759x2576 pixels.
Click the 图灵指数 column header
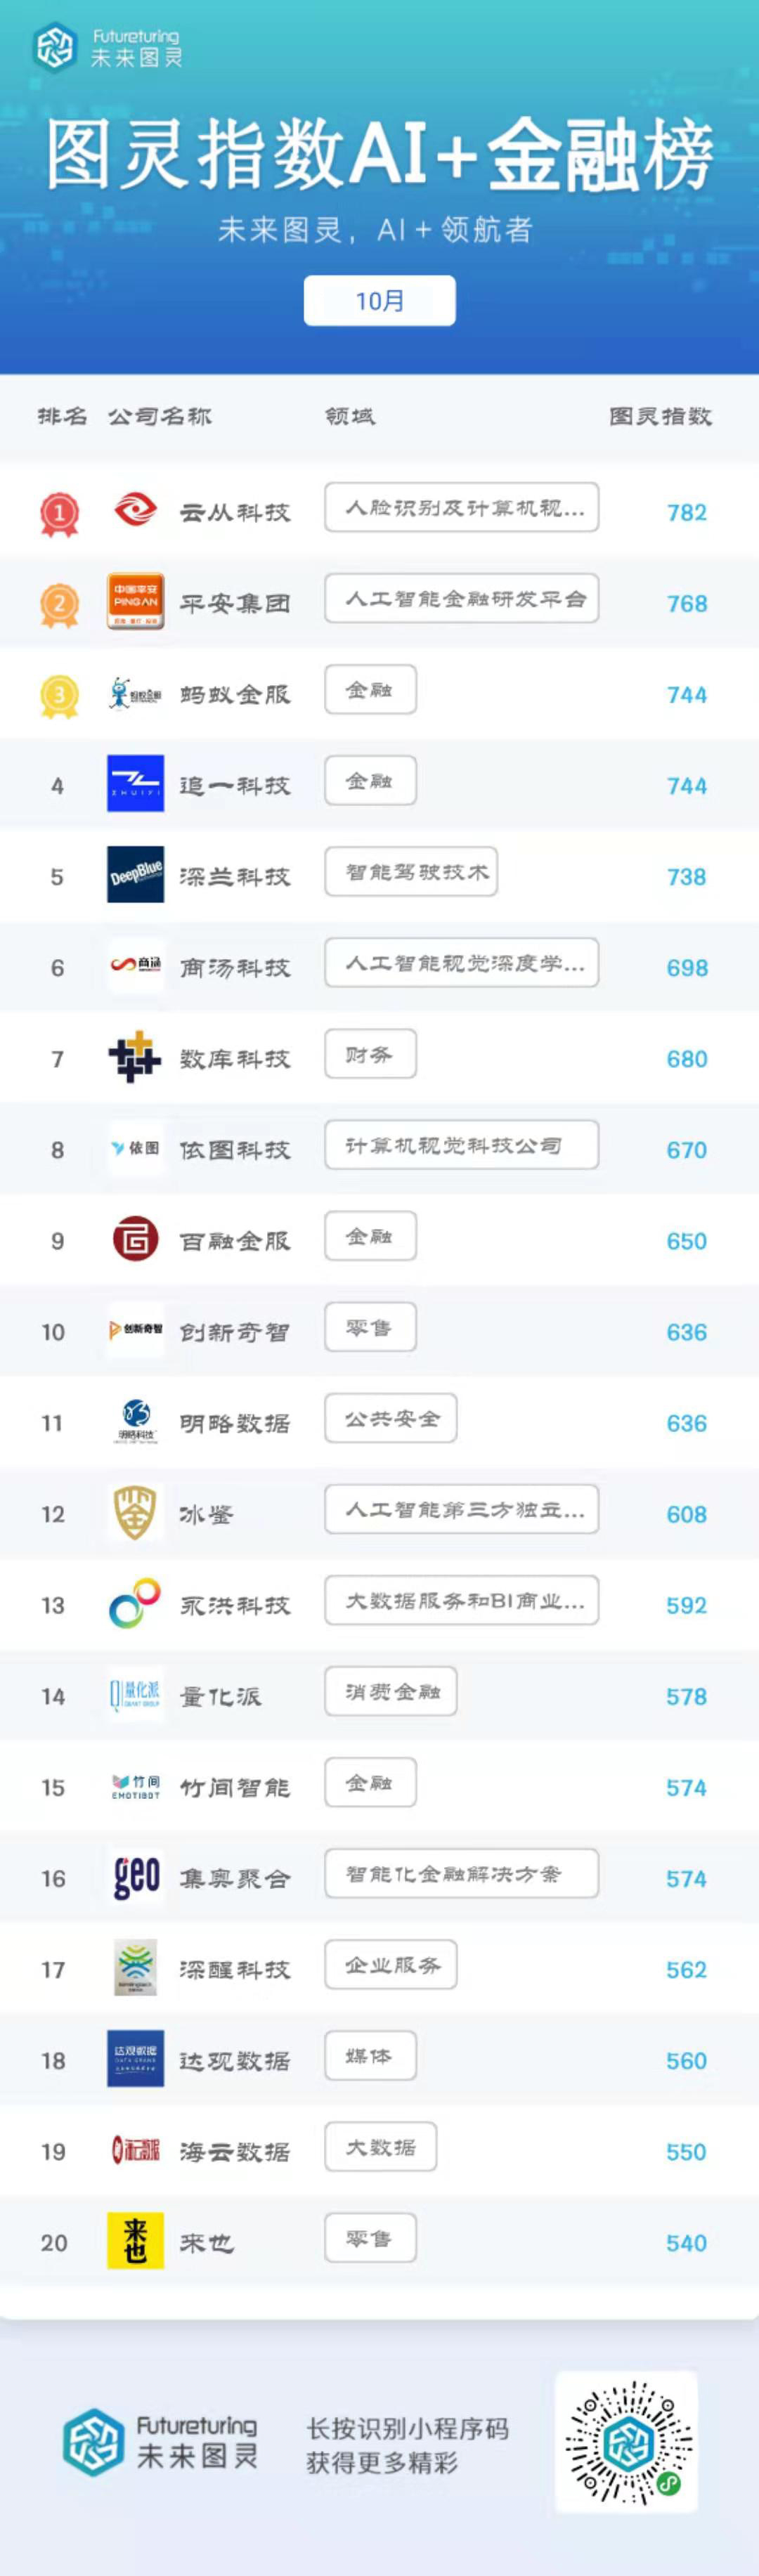pos(660,416)
